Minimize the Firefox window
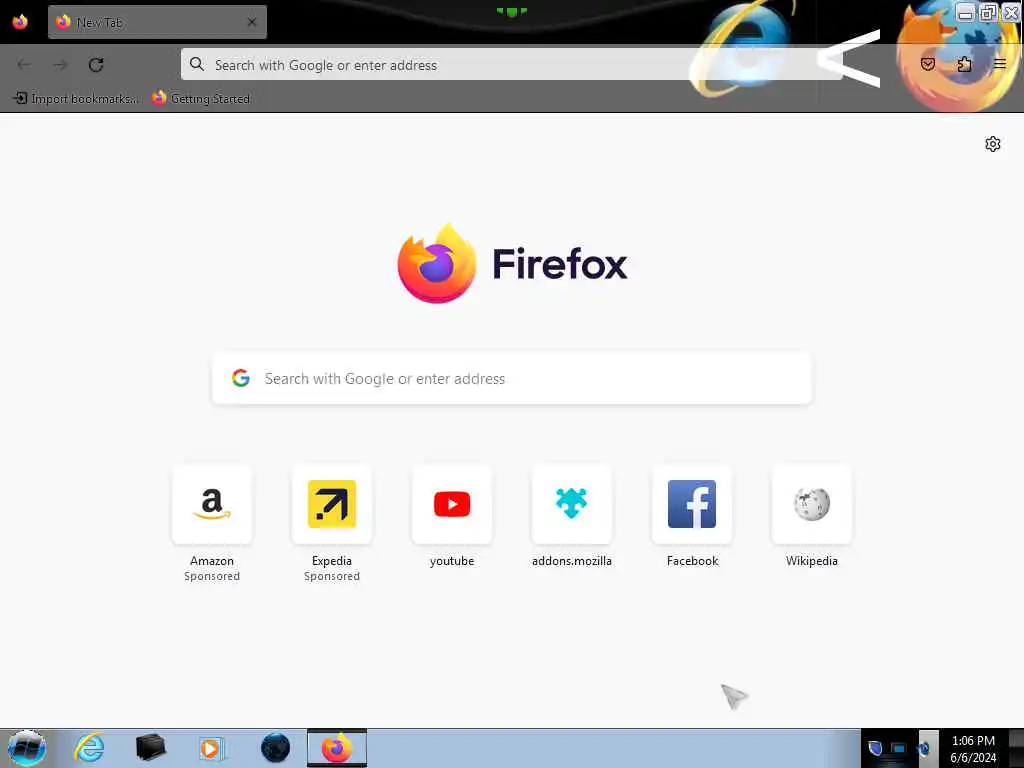The height and width of the screenshot is (768, 1024). [x=965, y=12]
